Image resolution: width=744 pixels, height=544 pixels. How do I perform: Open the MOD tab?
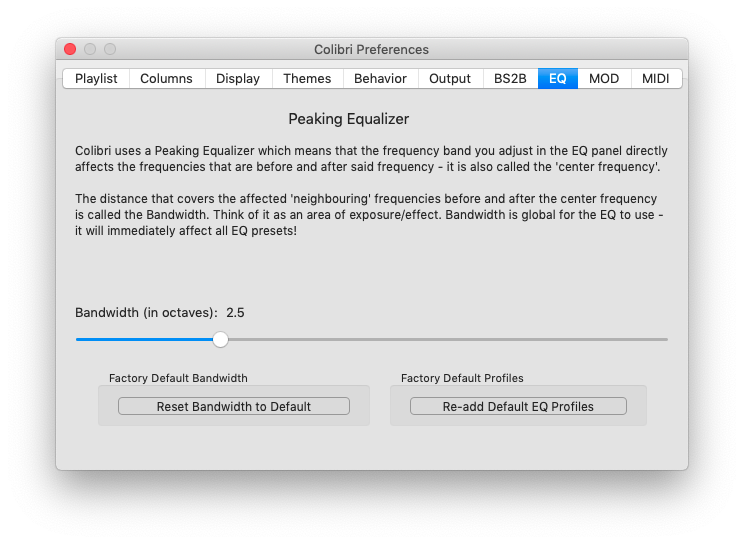tap(604, 78)
